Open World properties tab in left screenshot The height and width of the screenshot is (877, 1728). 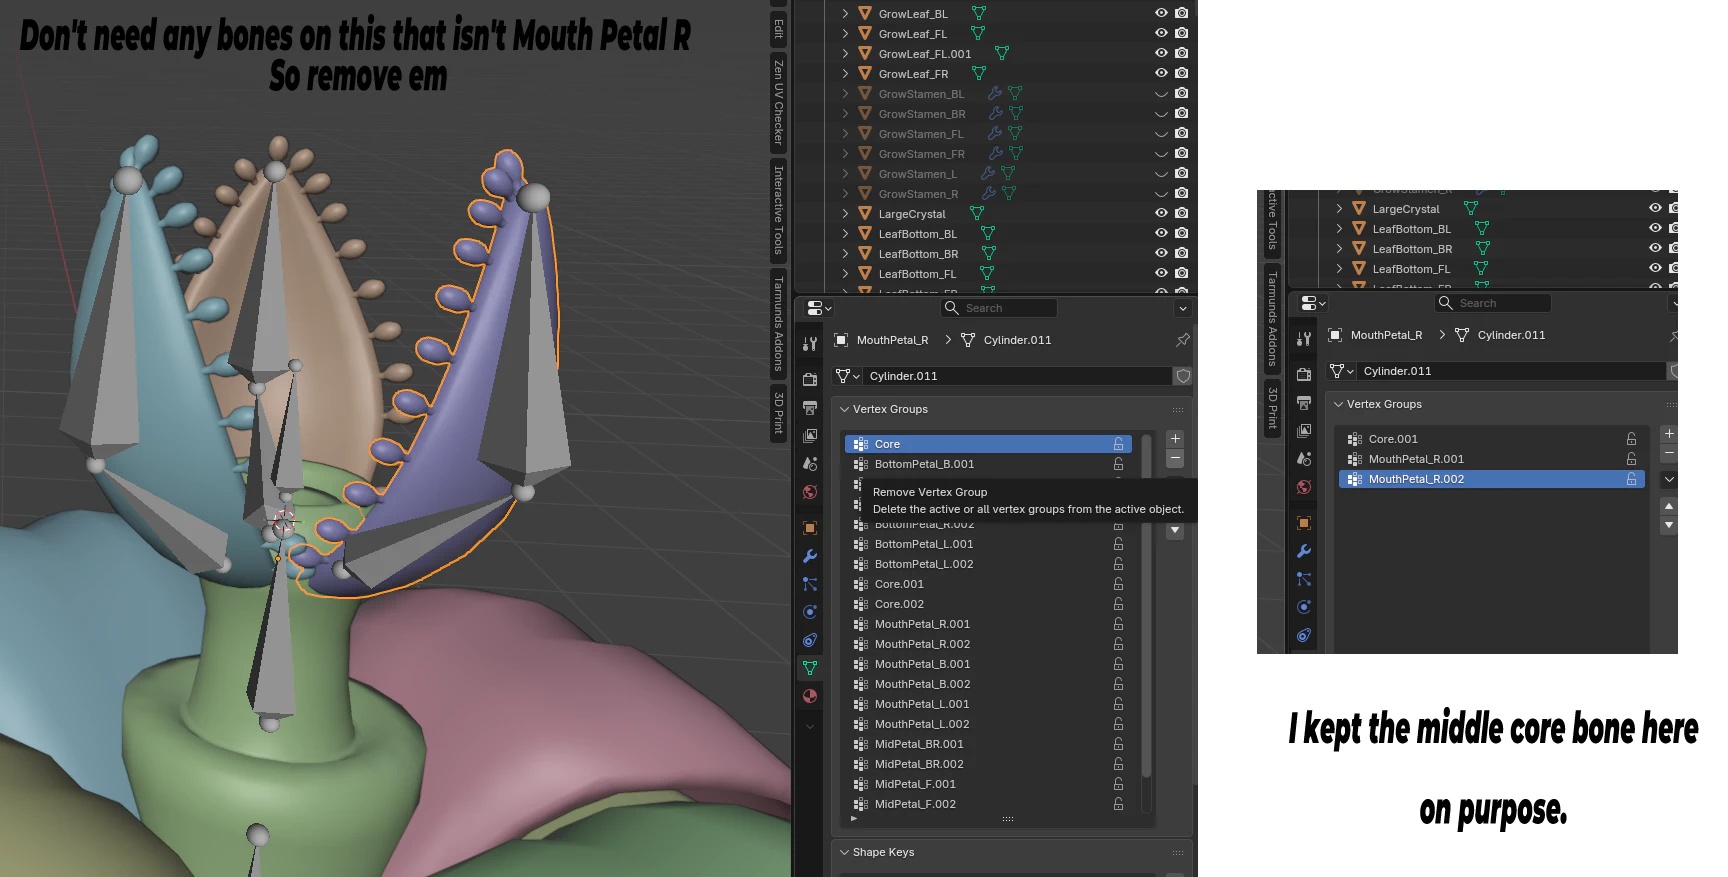tap(810, 491)
